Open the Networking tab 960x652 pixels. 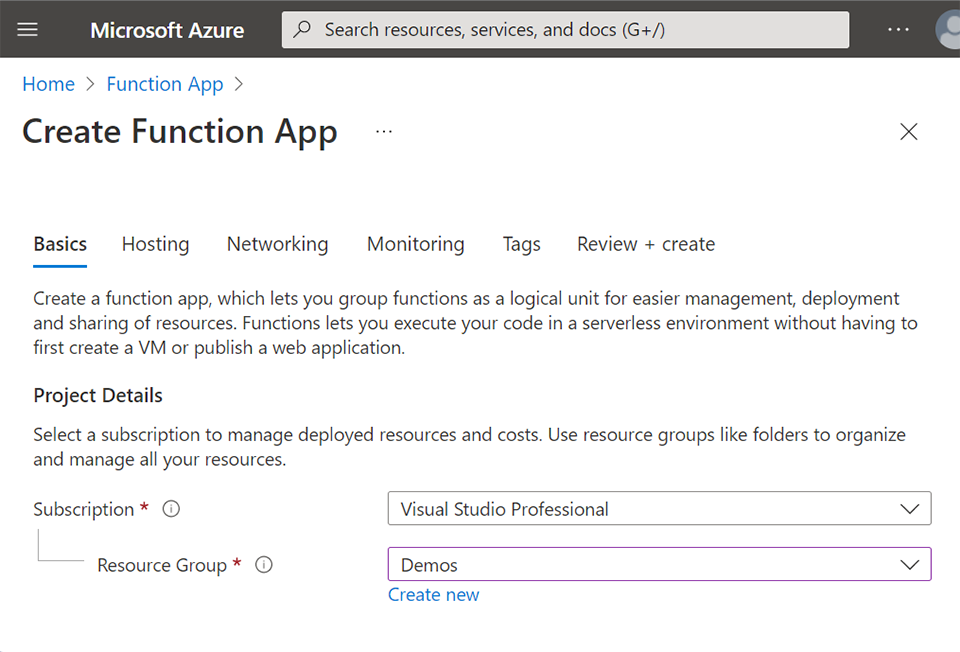[277, 244]
